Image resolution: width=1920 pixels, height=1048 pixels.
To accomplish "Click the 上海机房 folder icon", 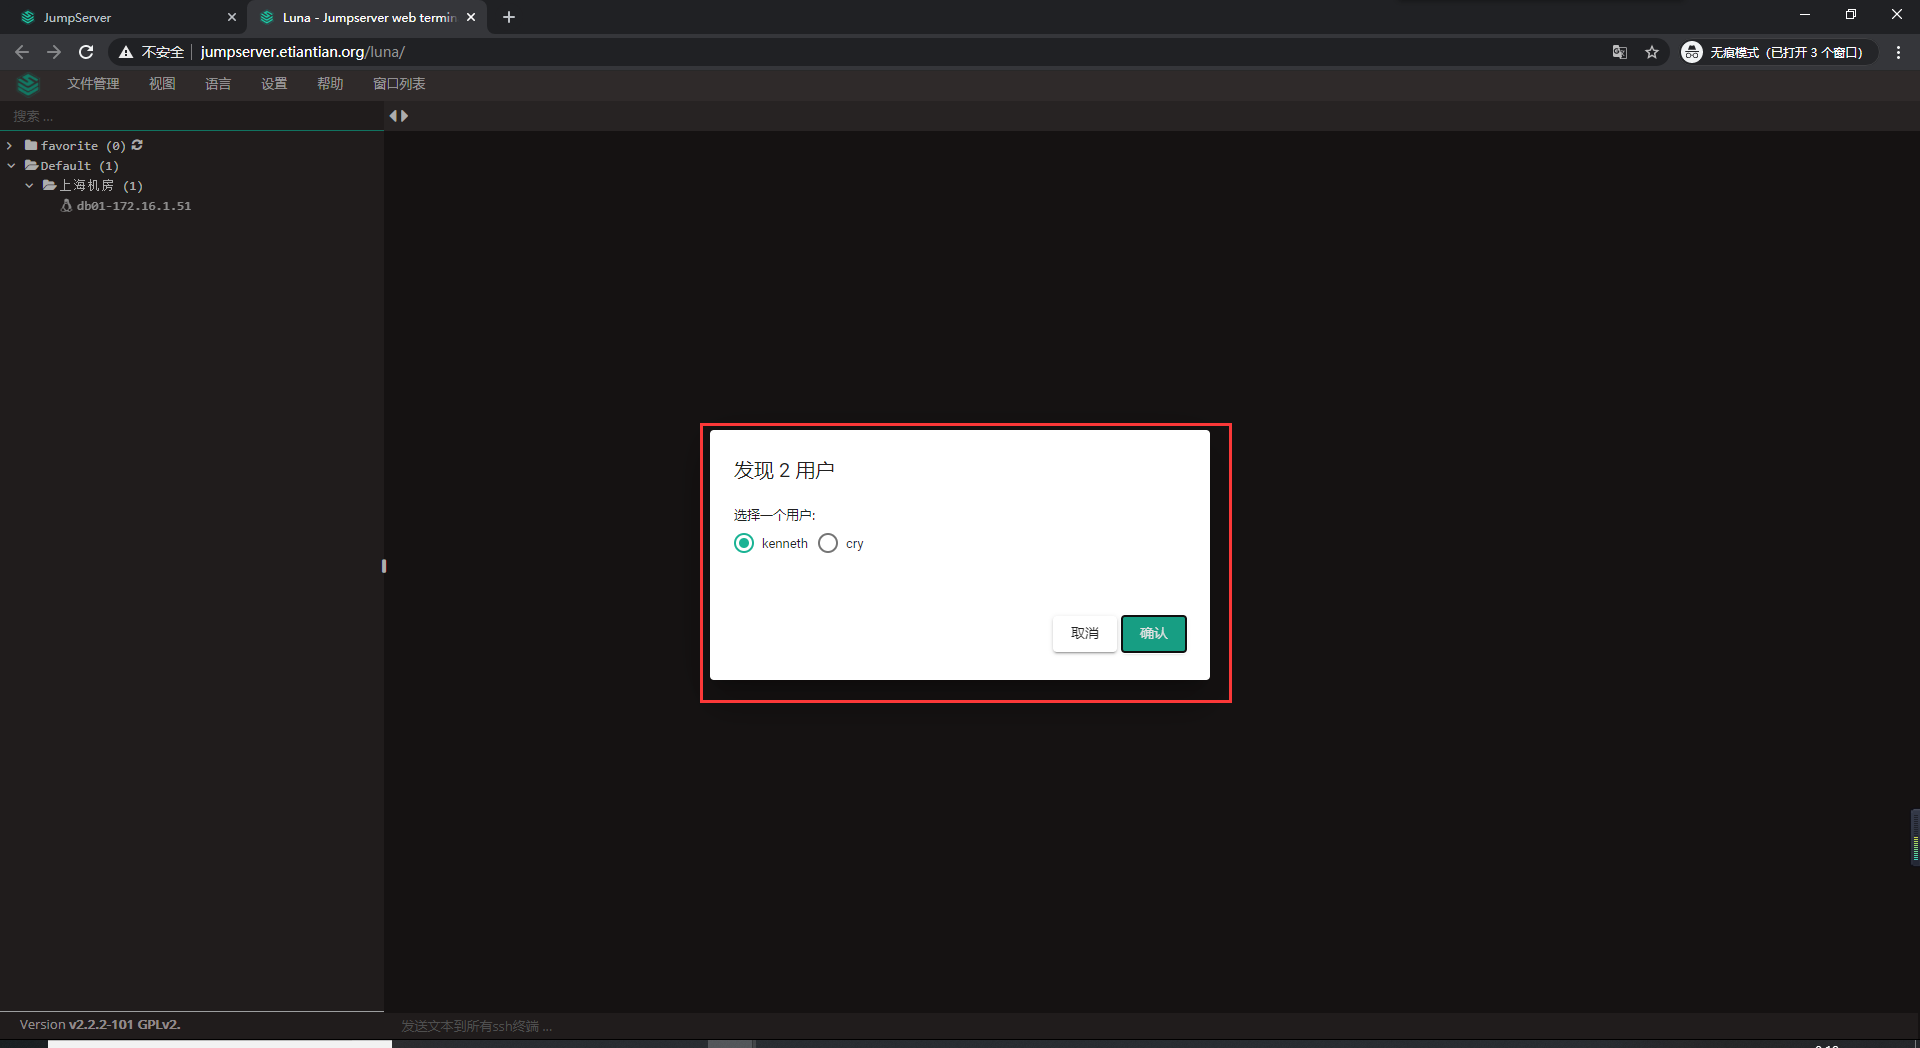I will click(x=50, y=185).
